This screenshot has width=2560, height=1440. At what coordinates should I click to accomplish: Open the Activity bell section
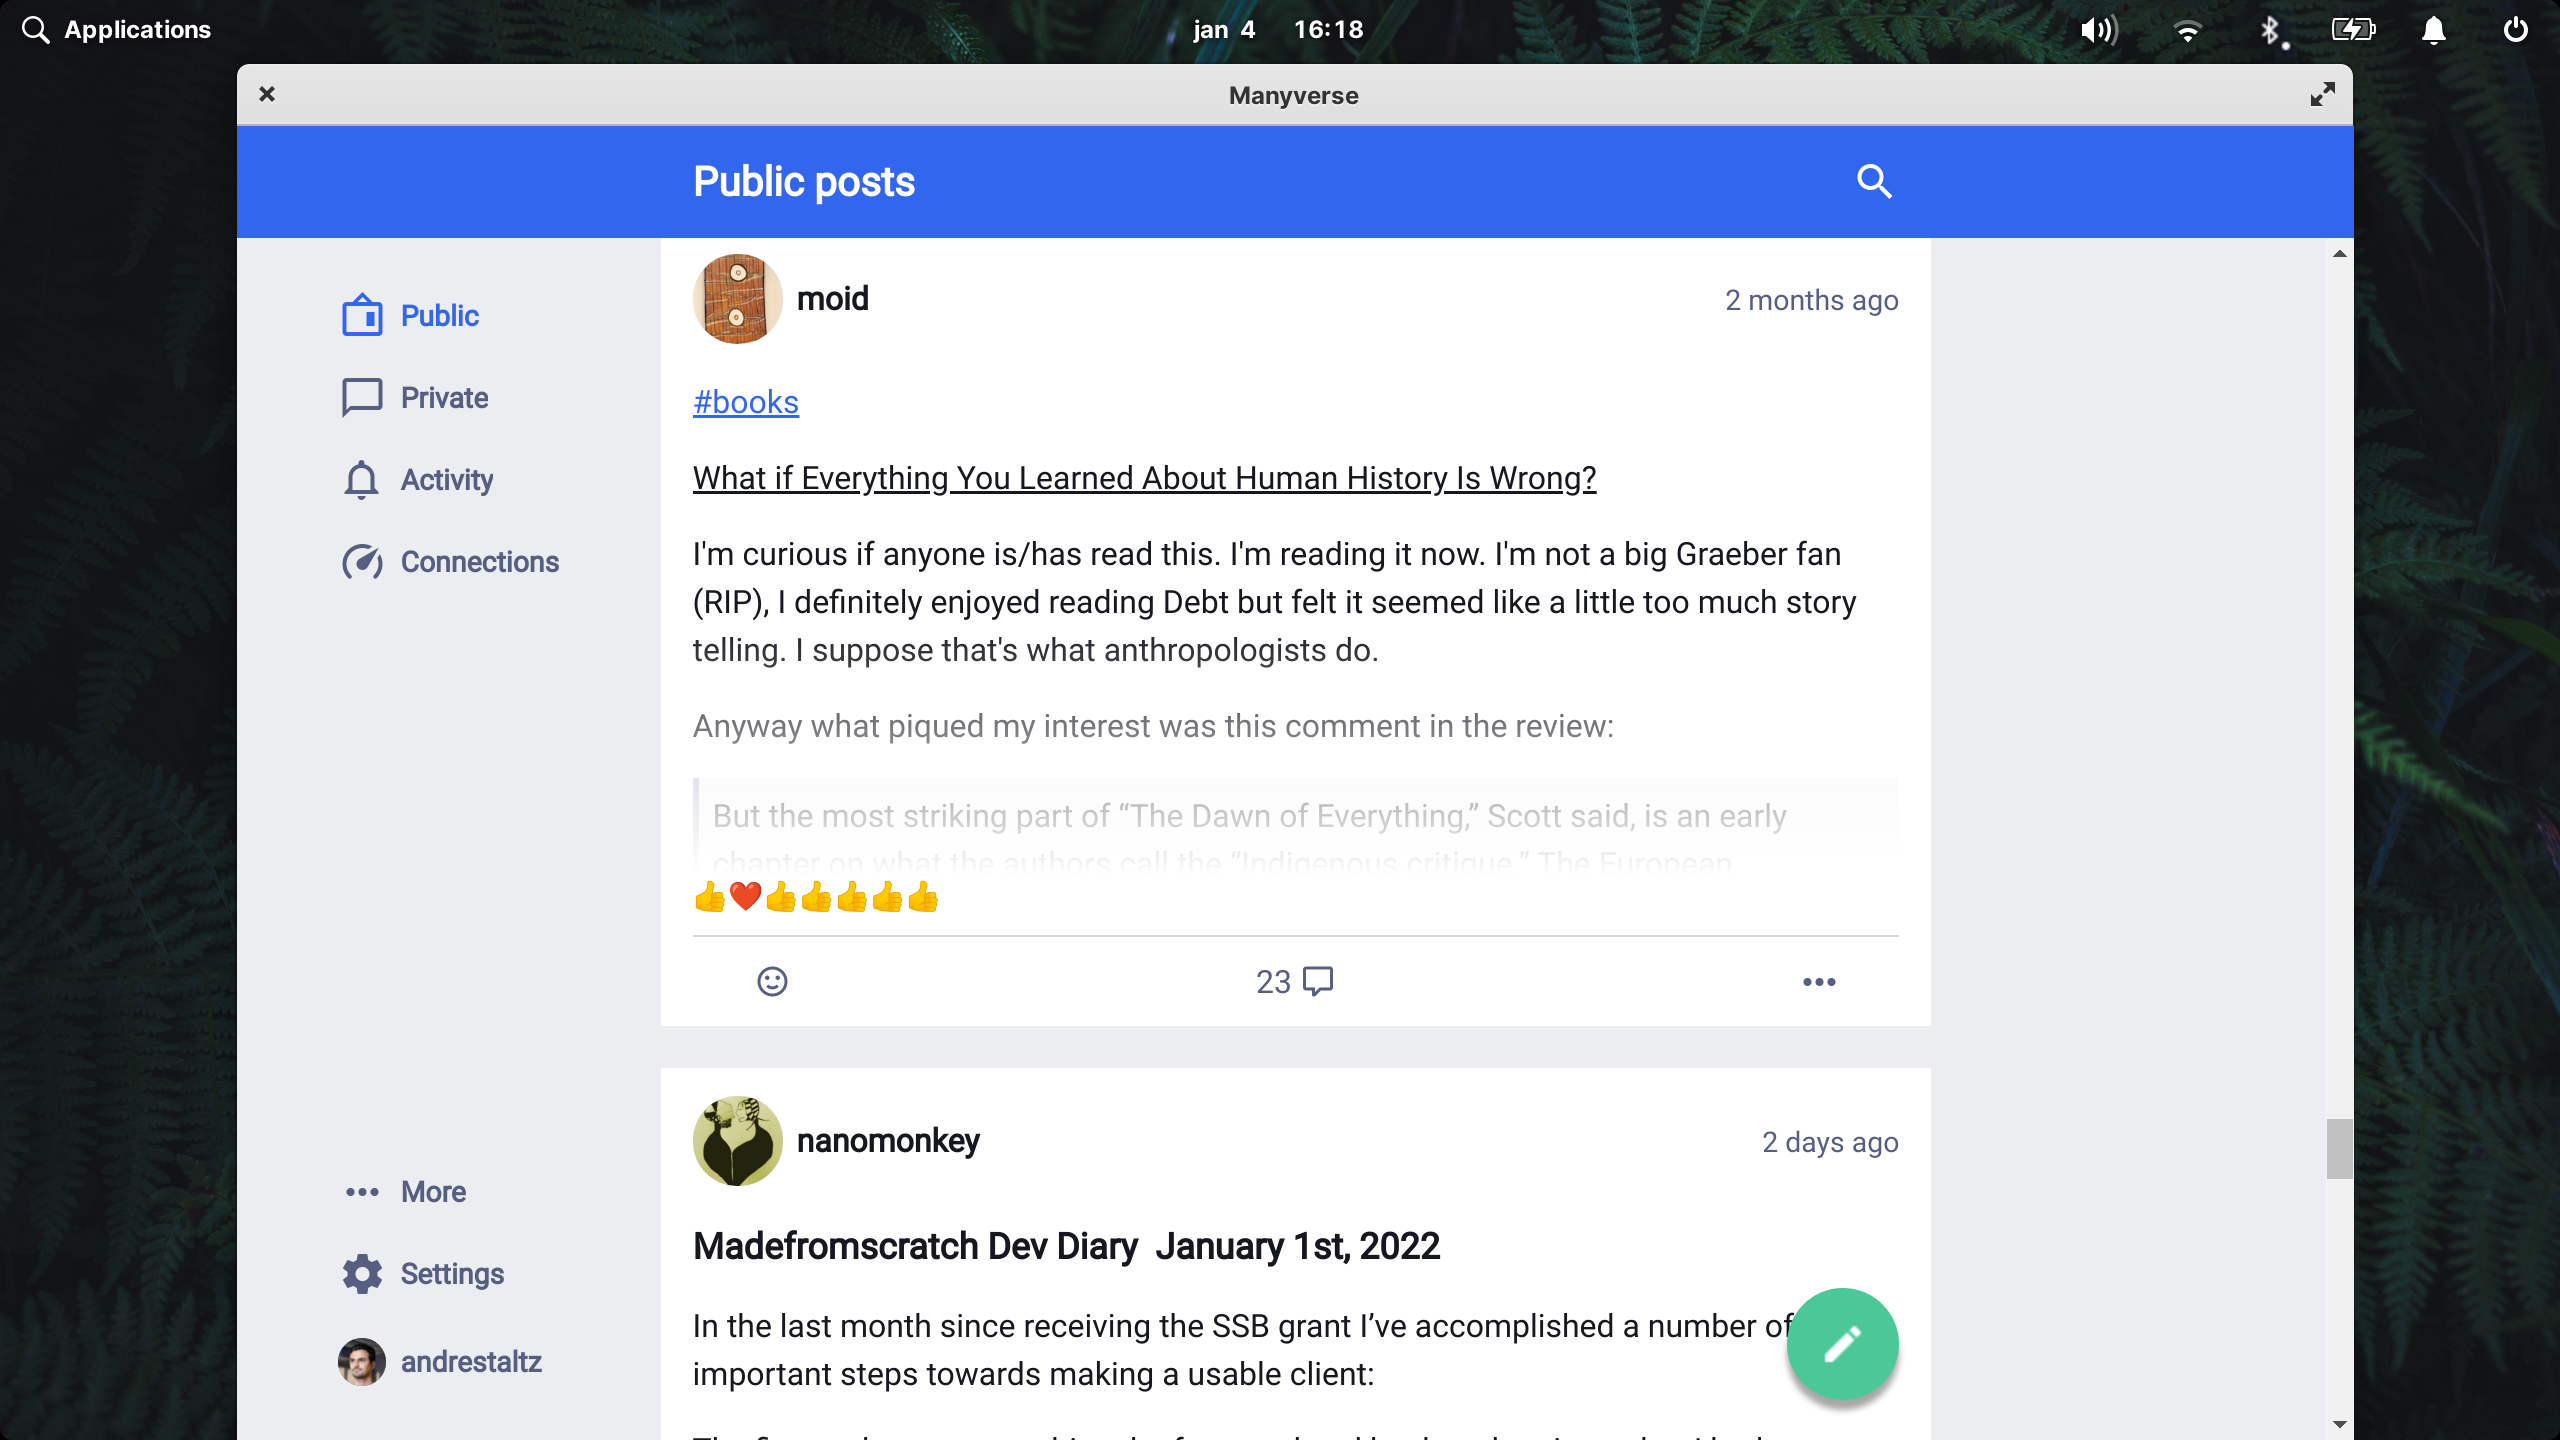(x=417, y=479)
